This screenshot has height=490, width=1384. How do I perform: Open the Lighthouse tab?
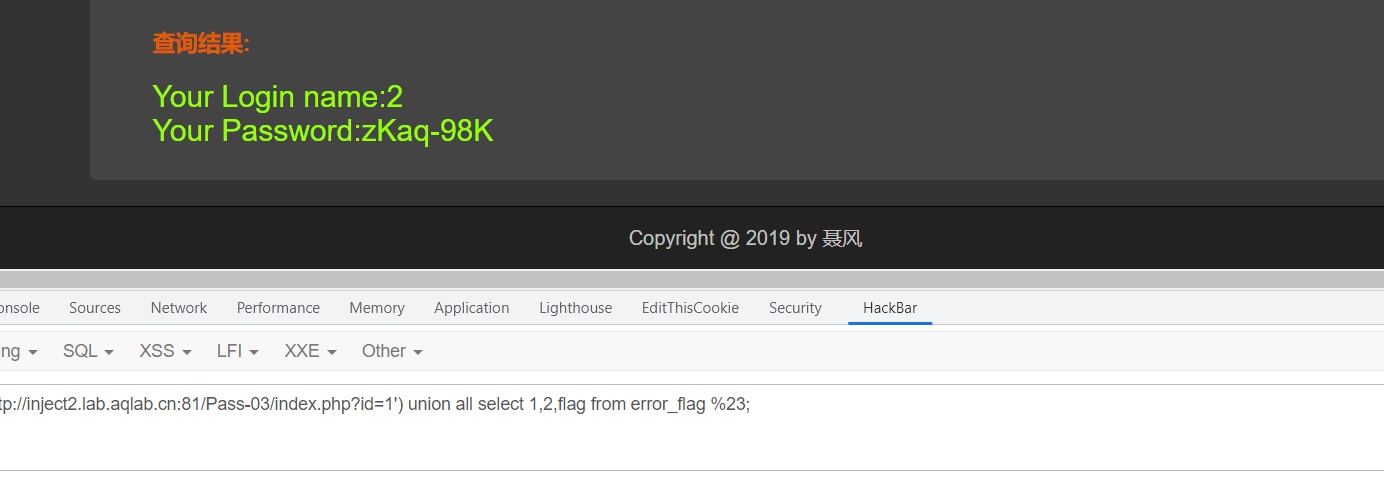coord(576,308)
